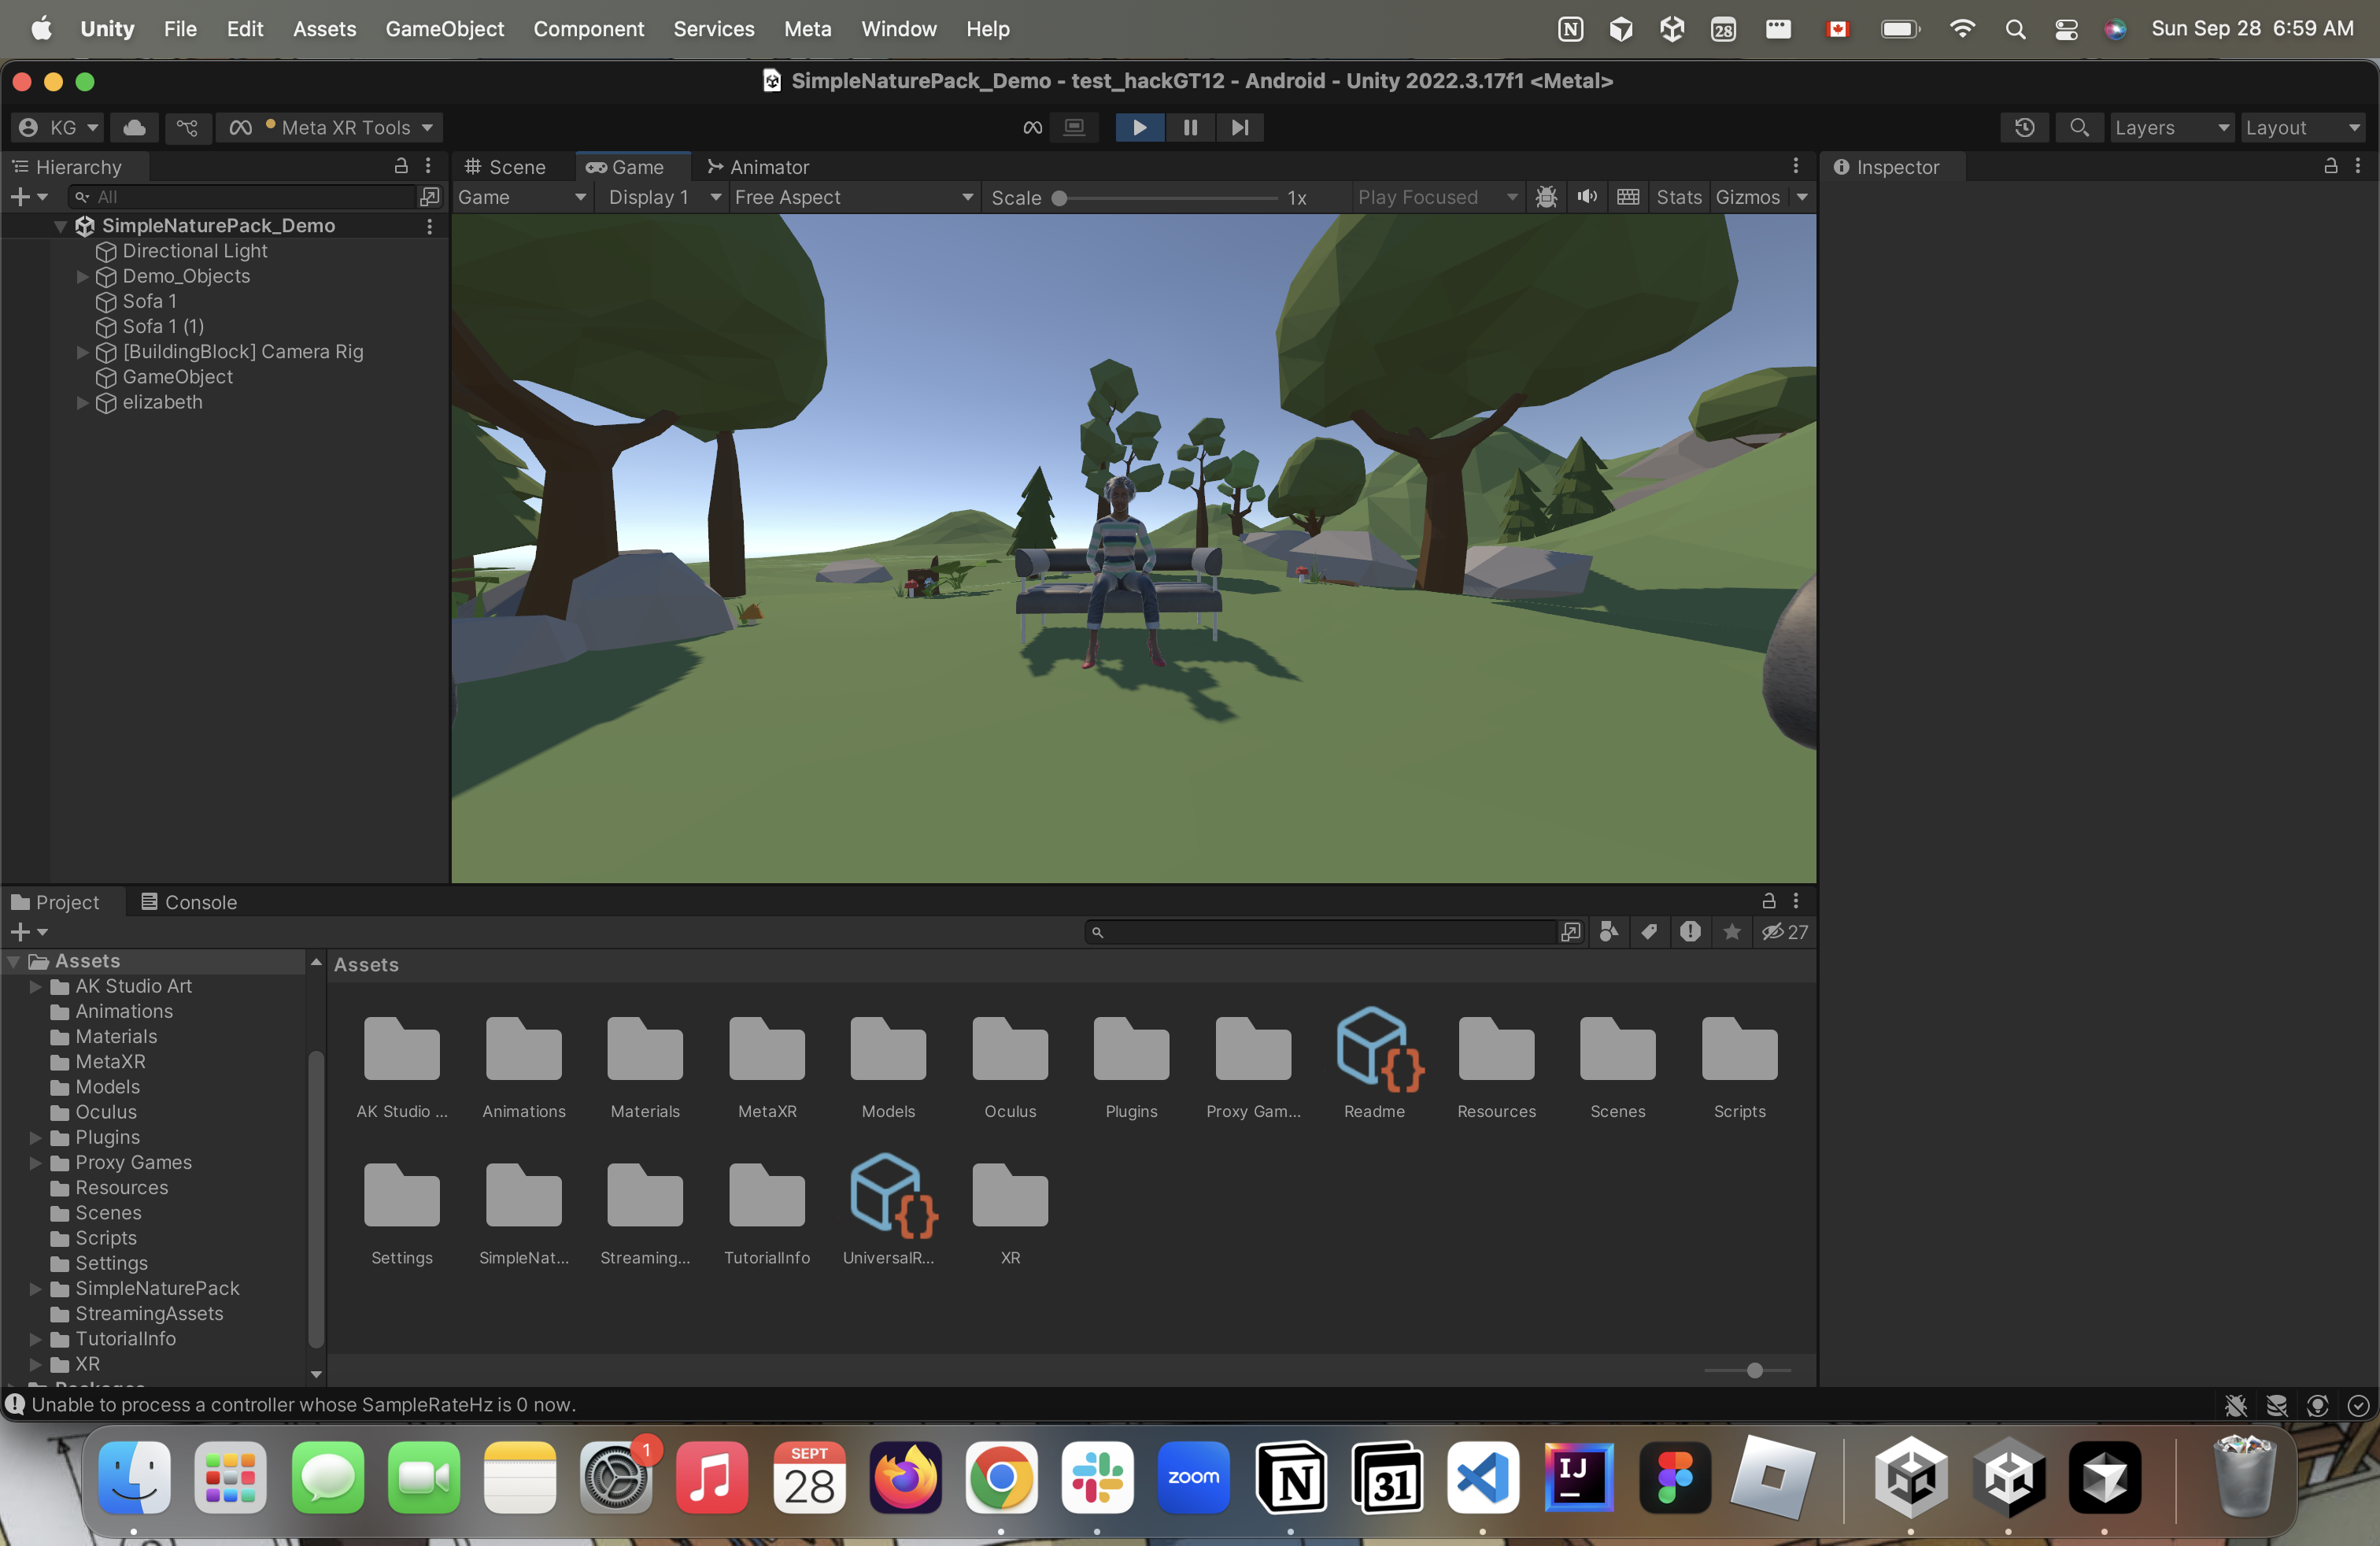This screenshot has height=1546, width=2380.
Task: Toggle Game view audio mute
Action: pos(1587,197)
